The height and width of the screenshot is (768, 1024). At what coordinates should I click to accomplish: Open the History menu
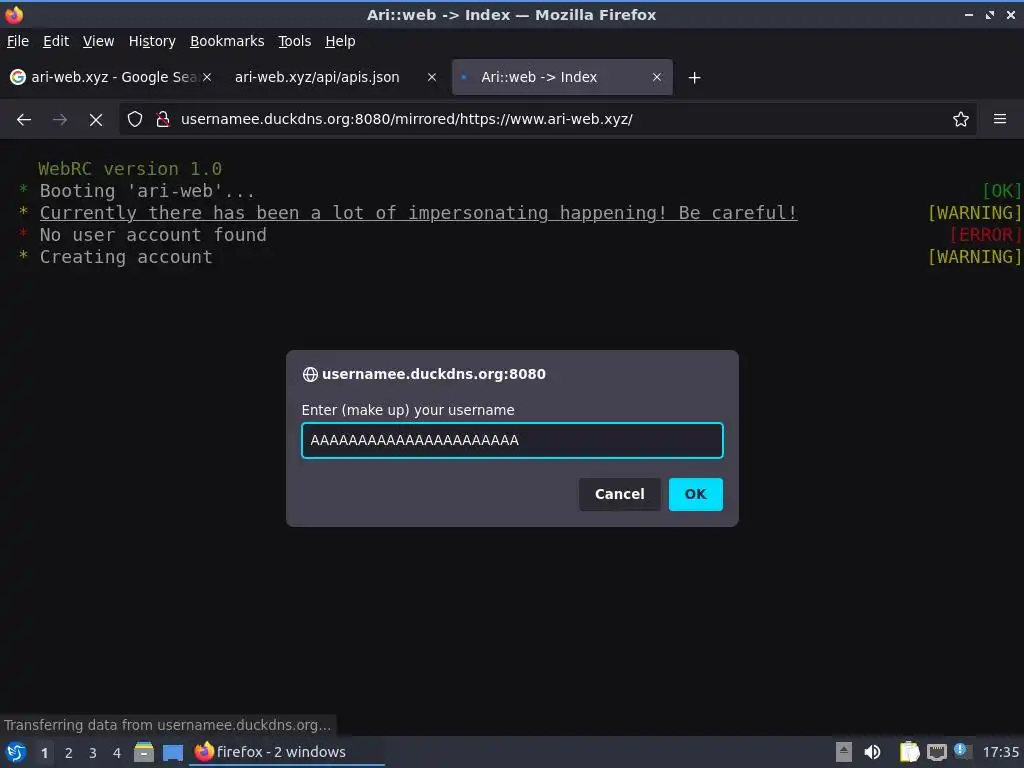(x=152, y=41)
